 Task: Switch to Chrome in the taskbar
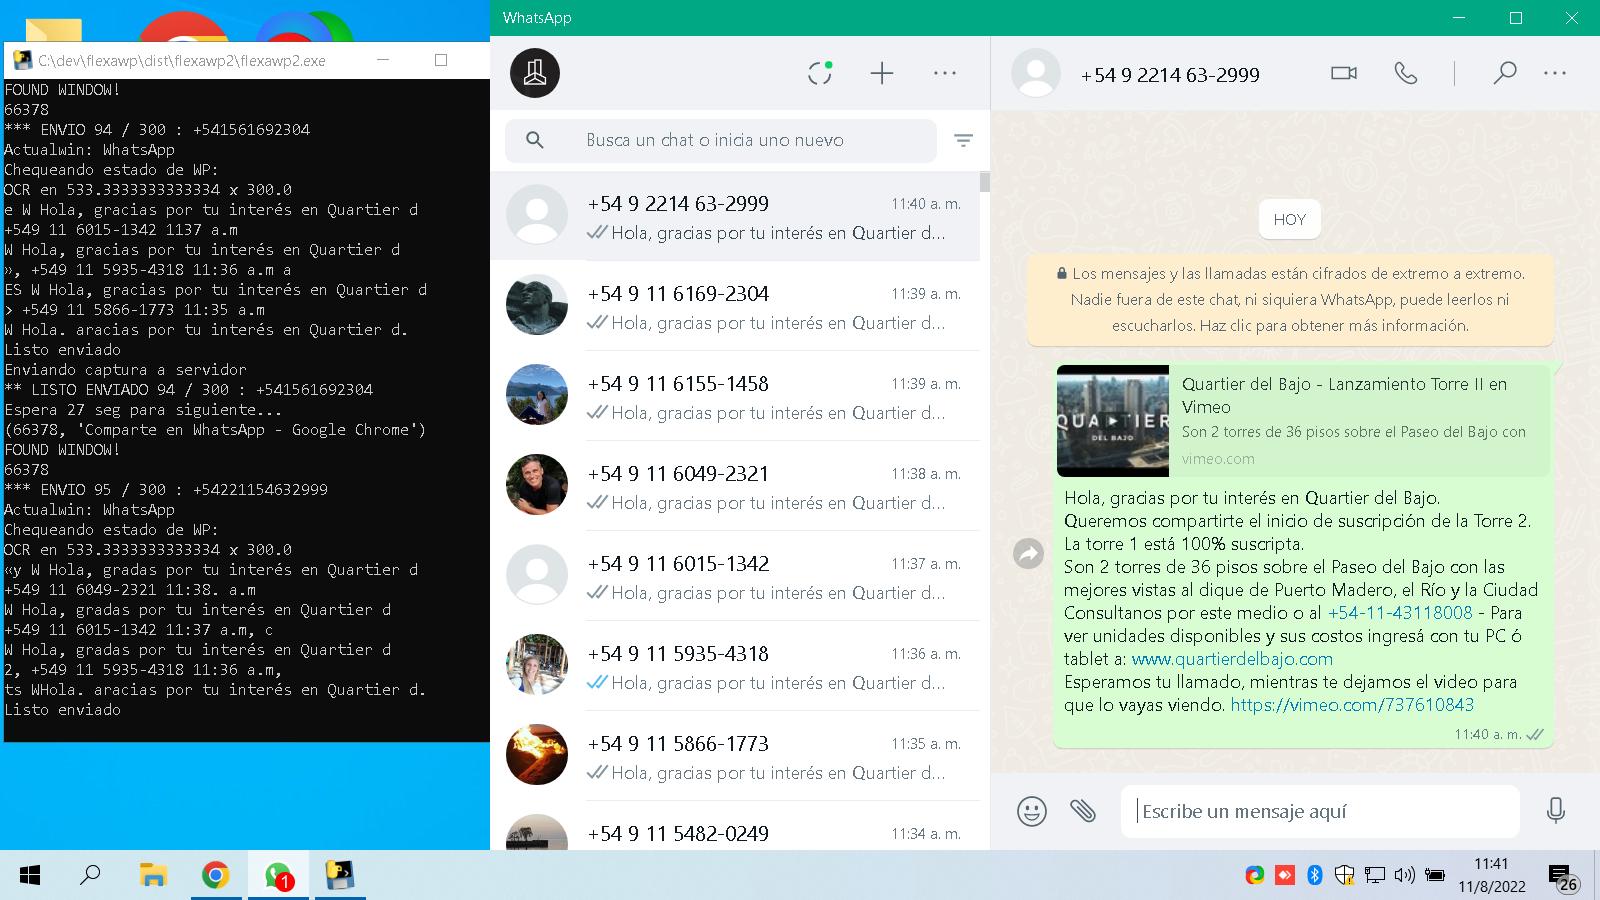(215, 876)
